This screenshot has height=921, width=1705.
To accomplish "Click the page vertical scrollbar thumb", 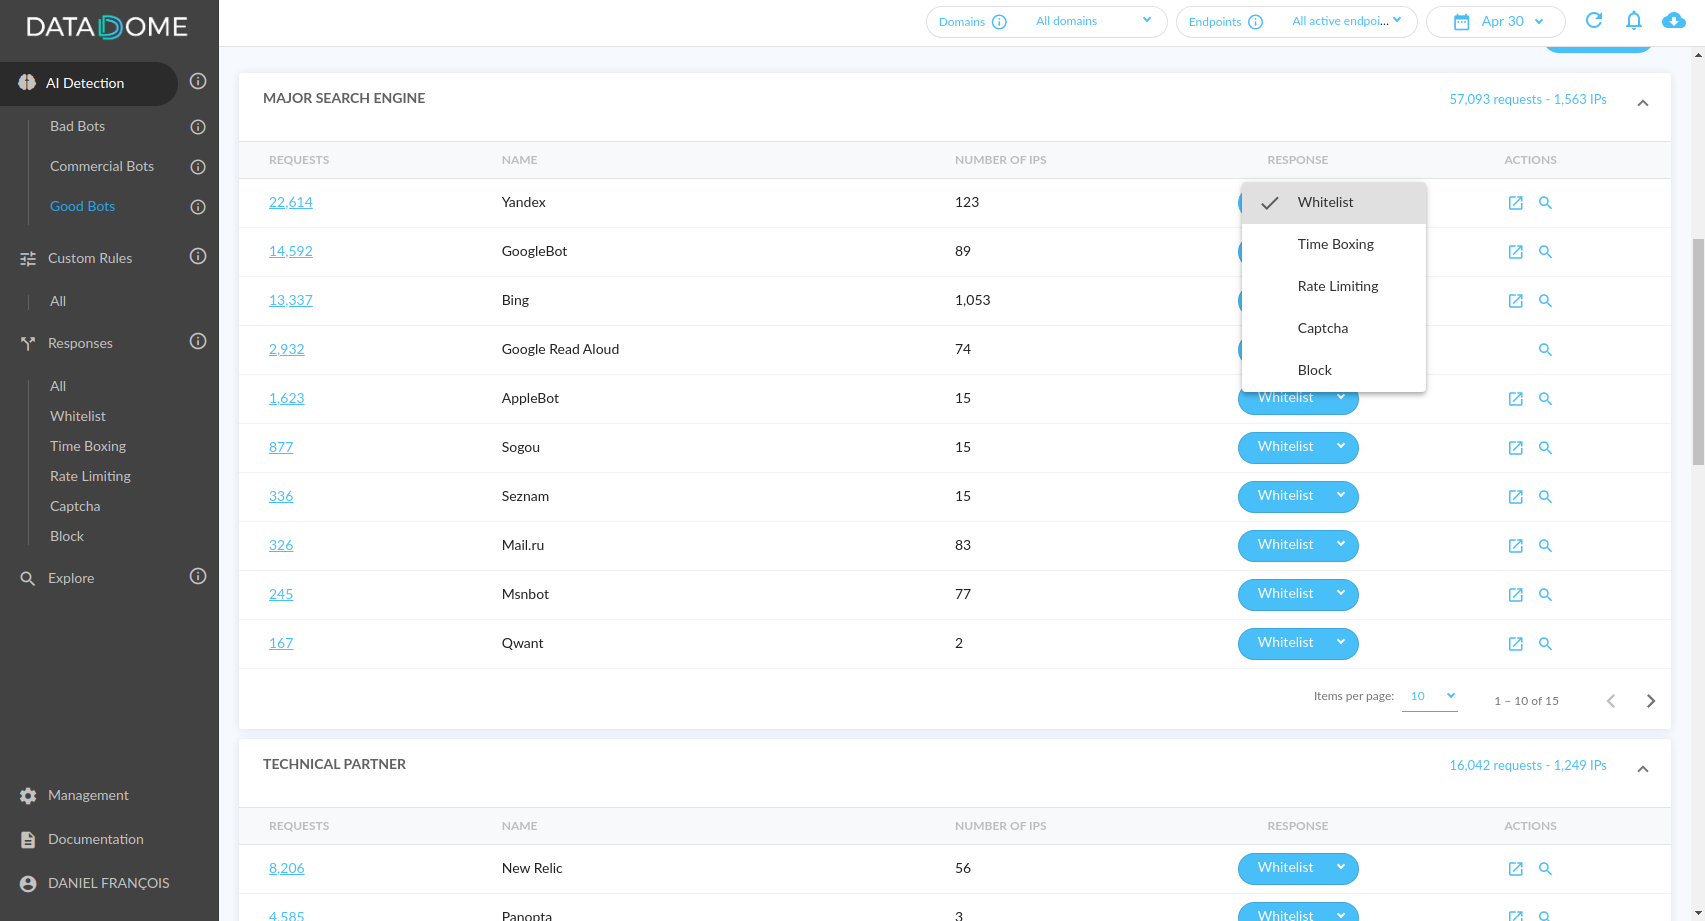I will pos(1698,352).
